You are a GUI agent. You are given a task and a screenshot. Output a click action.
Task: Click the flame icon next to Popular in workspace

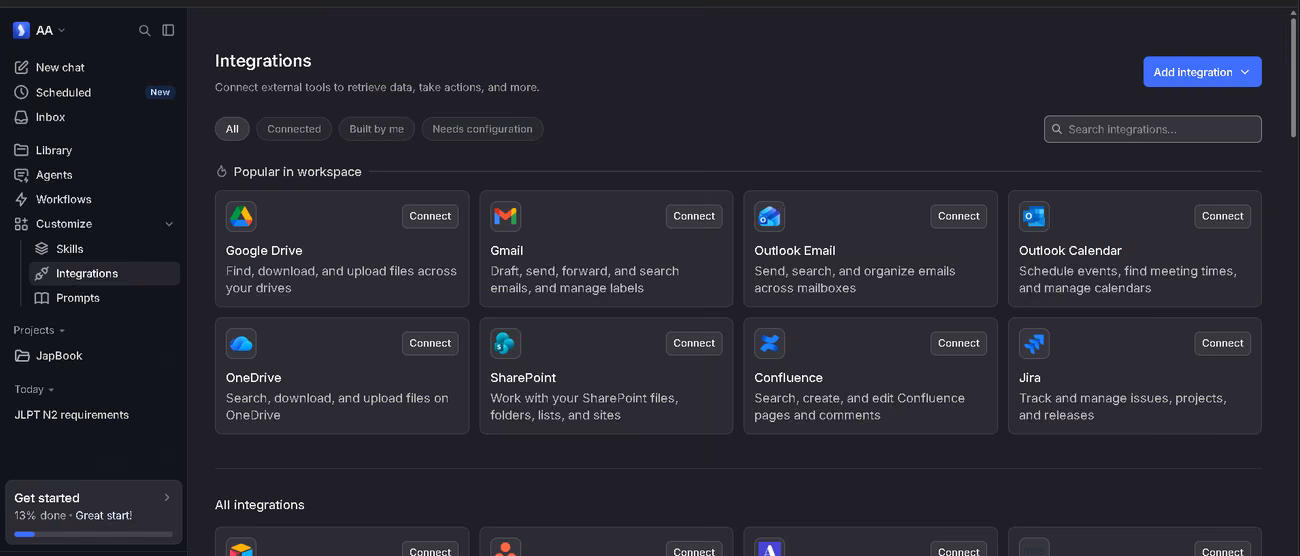tap(222, 172)
